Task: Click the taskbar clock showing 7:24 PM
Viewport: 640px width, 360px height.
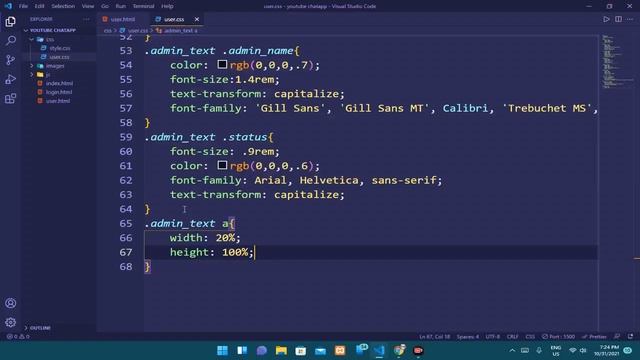Action: tap(607, 350)
